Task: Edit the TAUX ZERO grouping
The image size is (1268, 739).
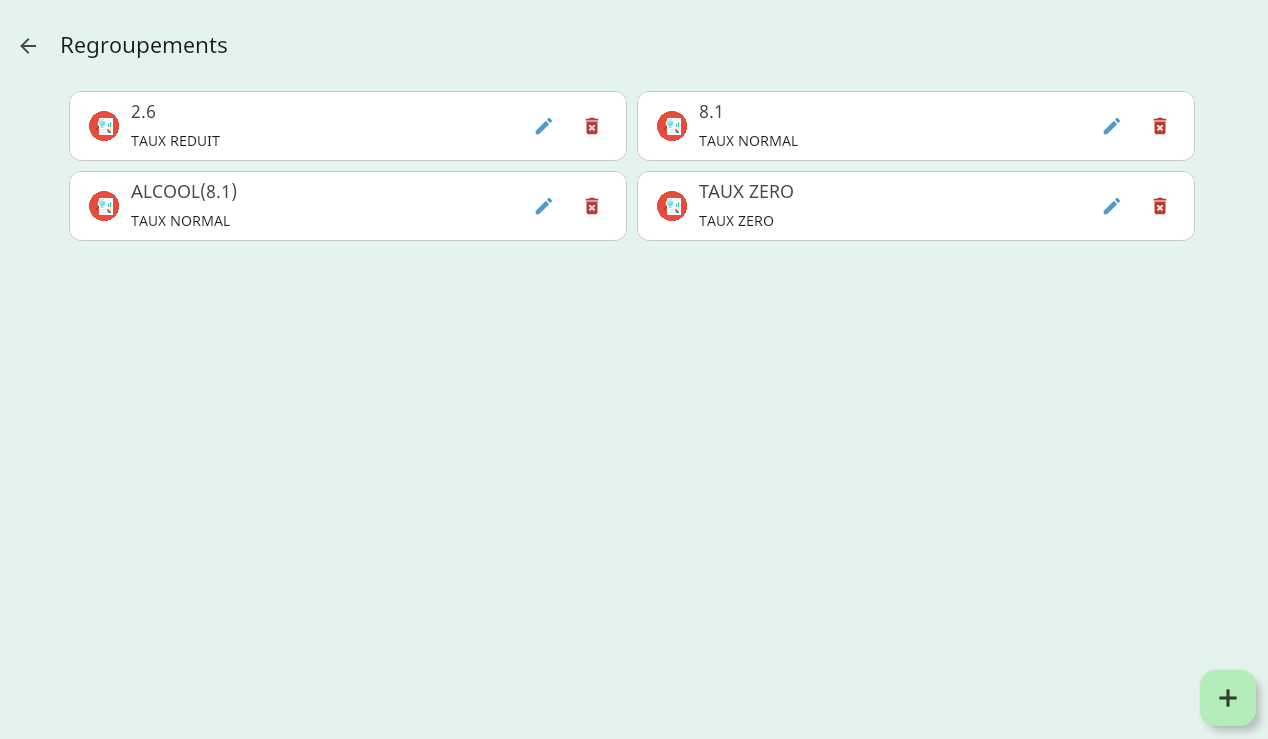Action: tap(1112, 206)
